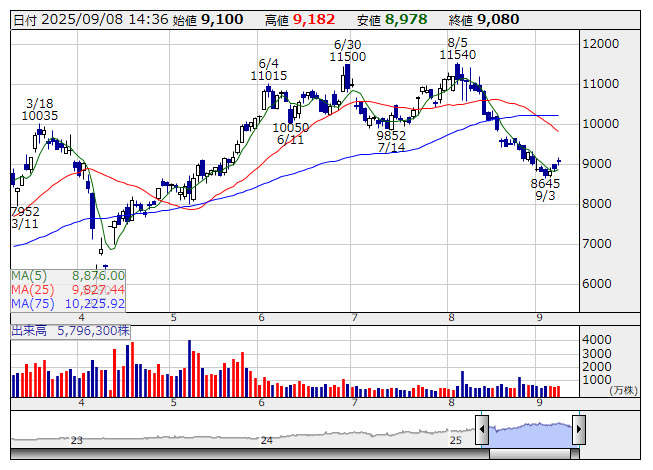Click the MA(25) legend value 9,827.44

(98, 289)
